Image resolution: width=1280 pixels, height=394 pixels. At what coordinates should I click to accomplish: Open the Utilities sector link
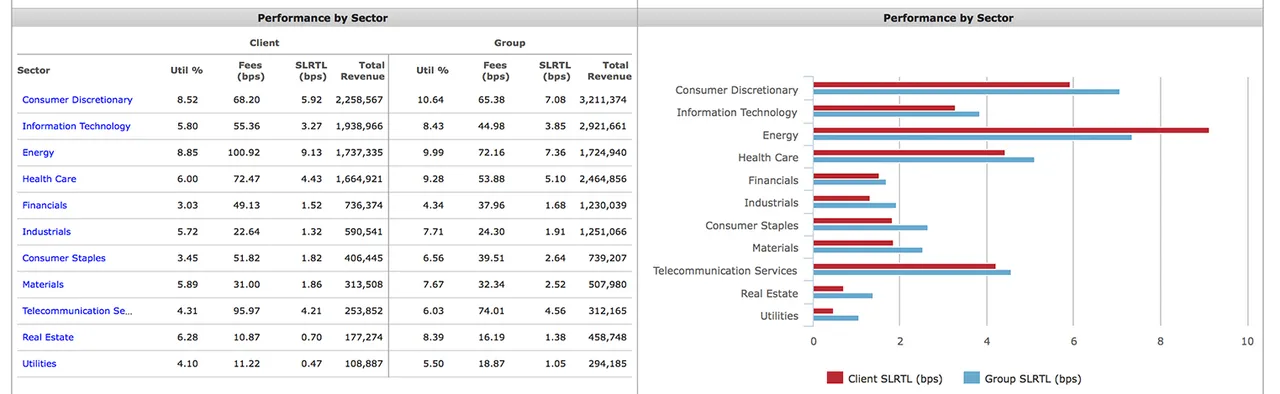click(39, 364)
